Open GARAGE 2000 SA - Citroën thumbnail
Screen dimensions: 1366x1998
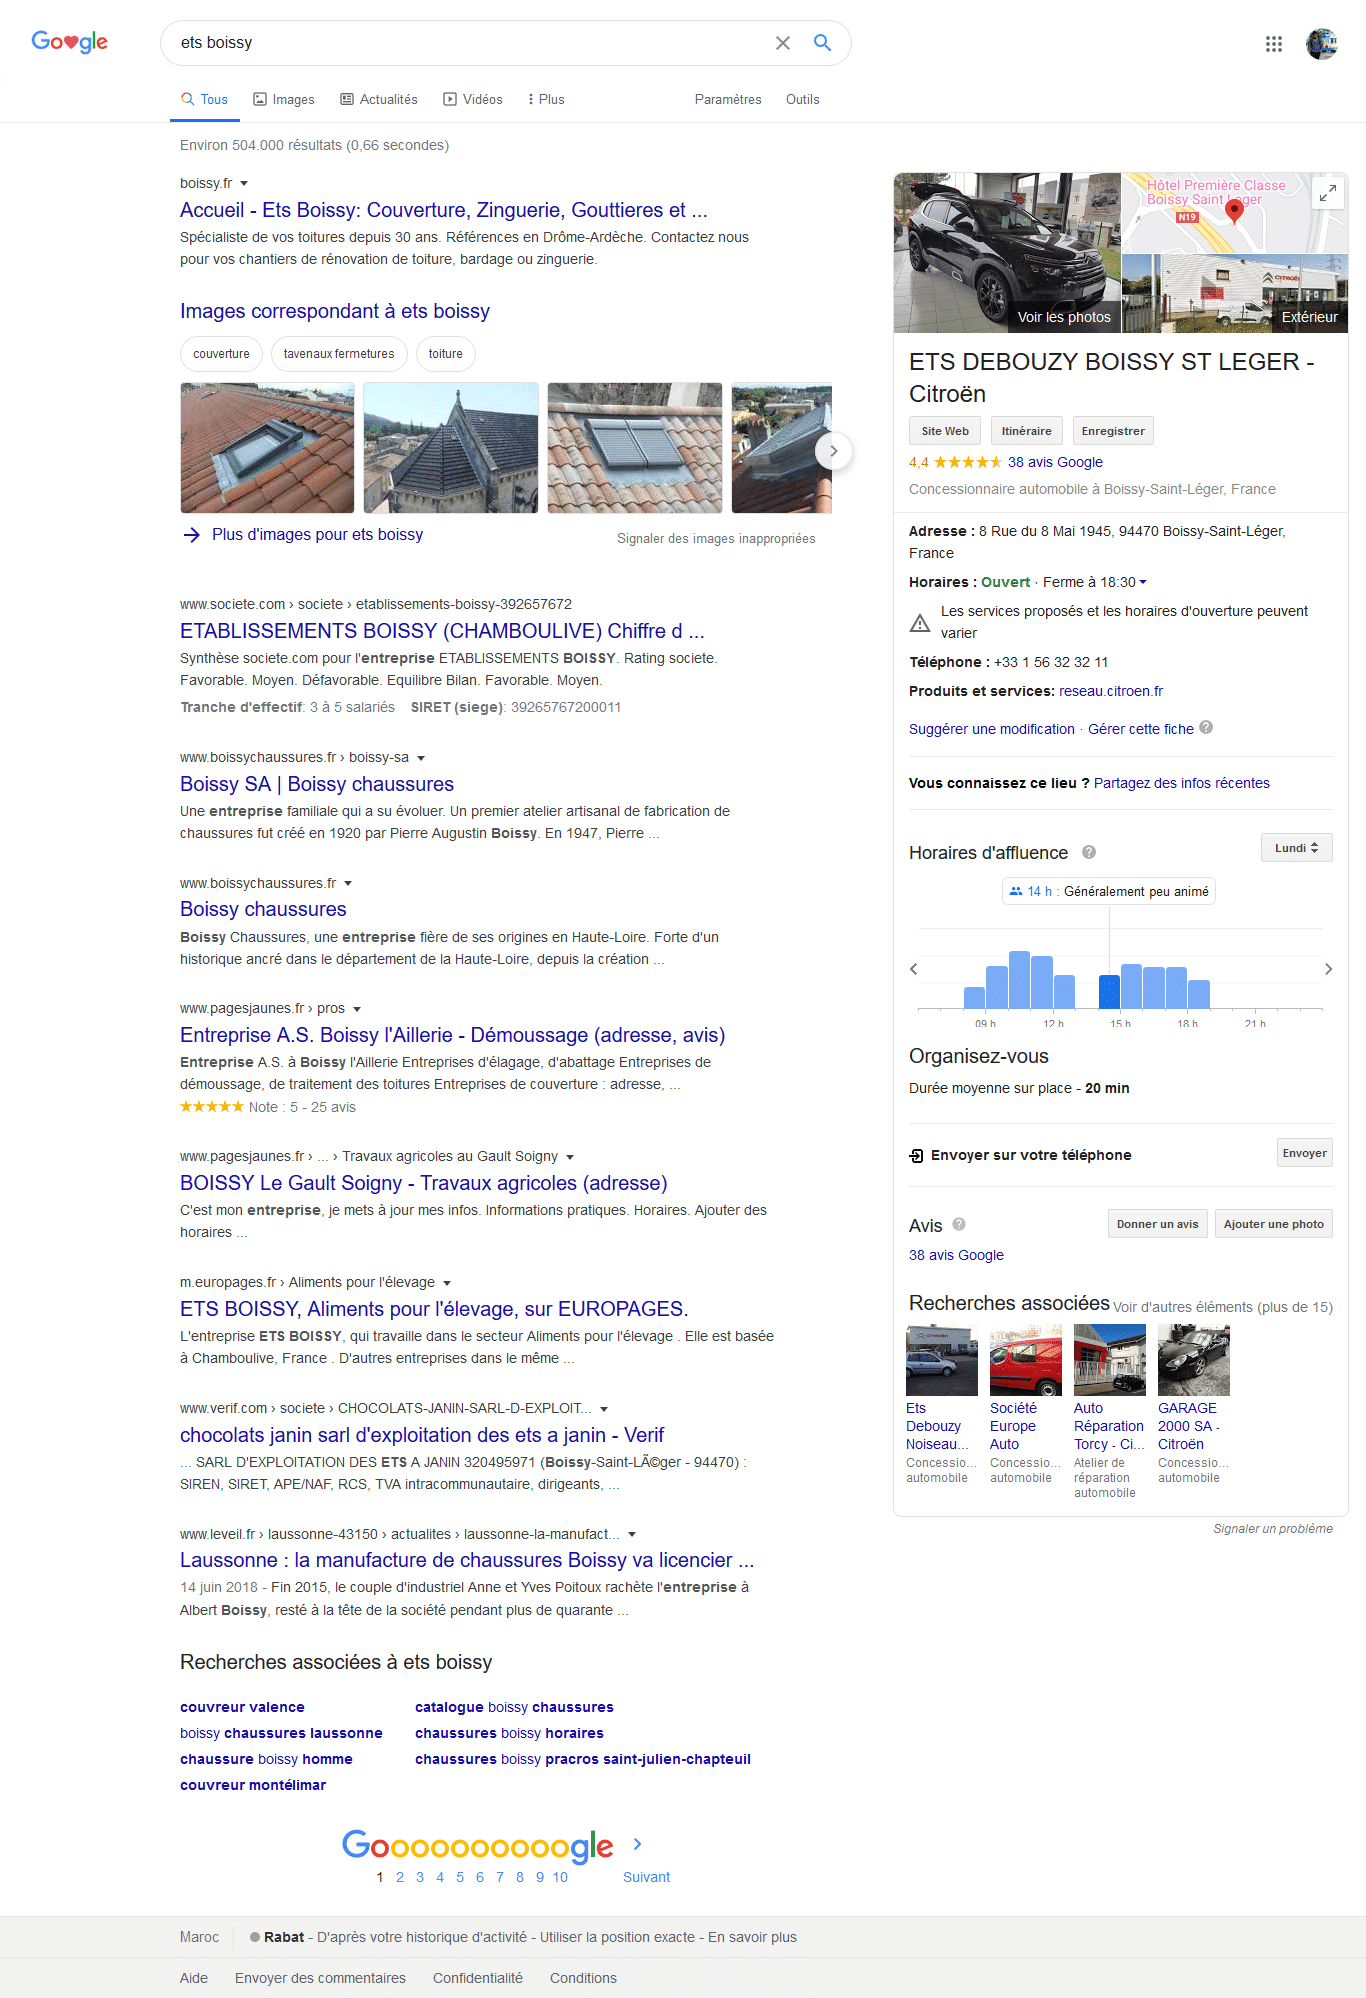point(1194,1360)
